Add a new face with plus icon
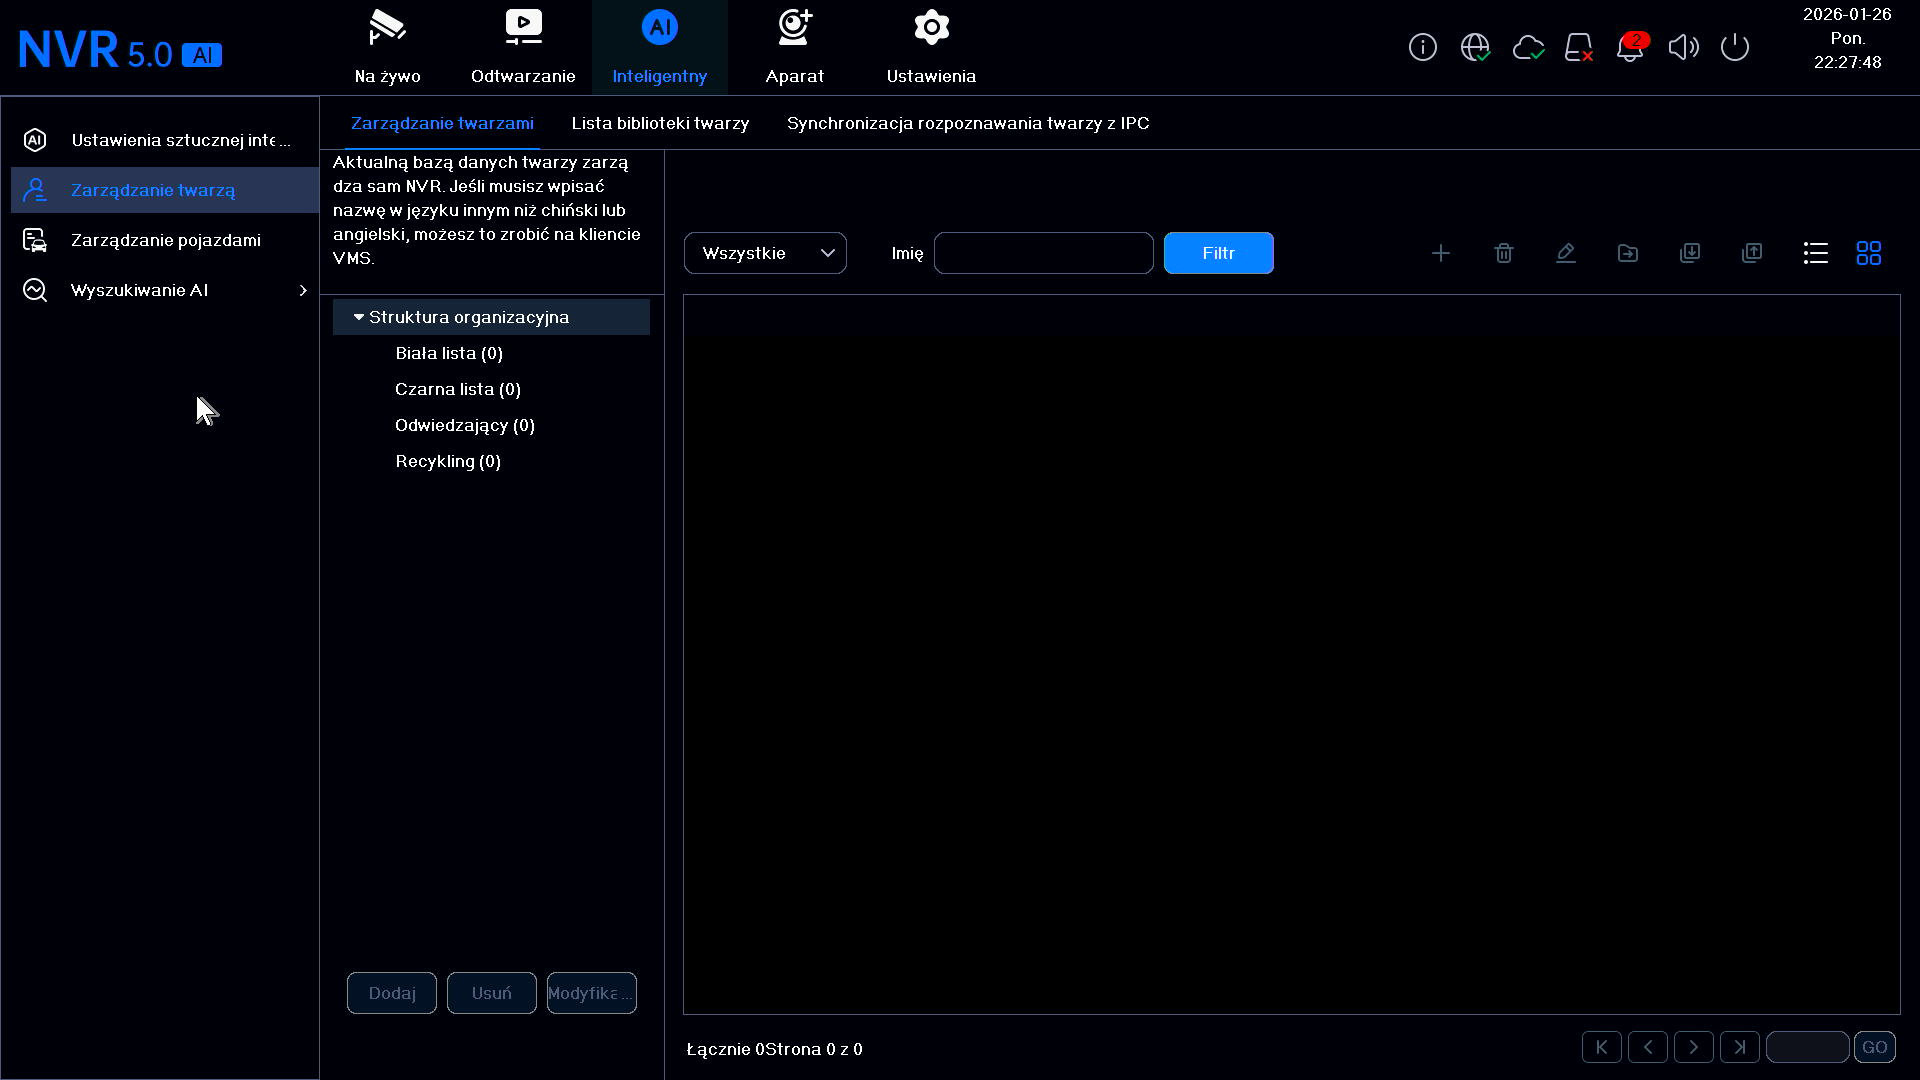 pyautogui.click(x=1441, y=253)
